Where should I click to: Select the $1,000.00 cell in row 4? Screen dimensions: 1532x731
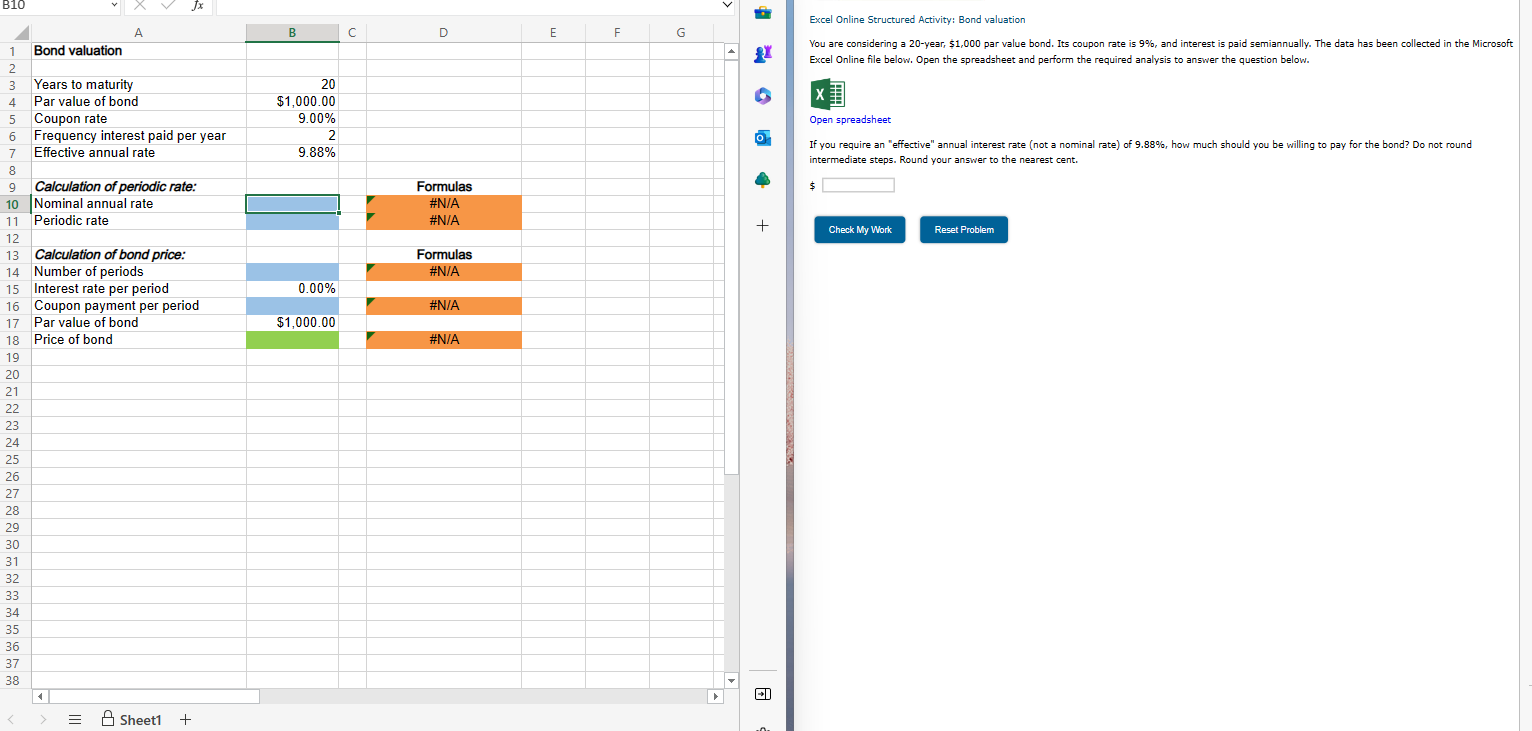(x=292, y=102)
